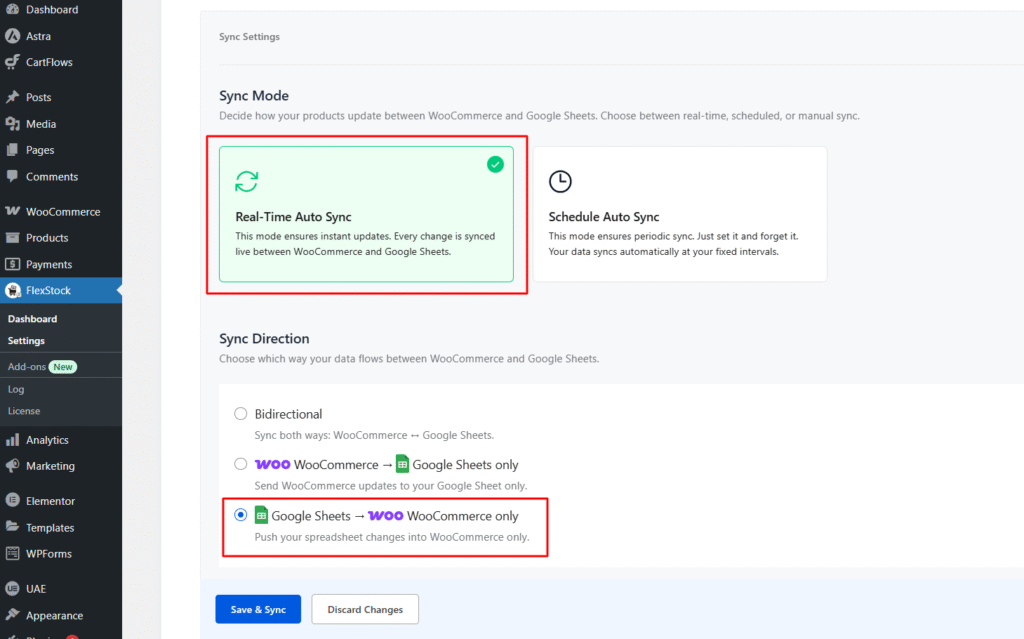This screenshot has width=1024, height=639.
Task: Click the FlexStock plugin icon
Action: [x=12, y=290]
